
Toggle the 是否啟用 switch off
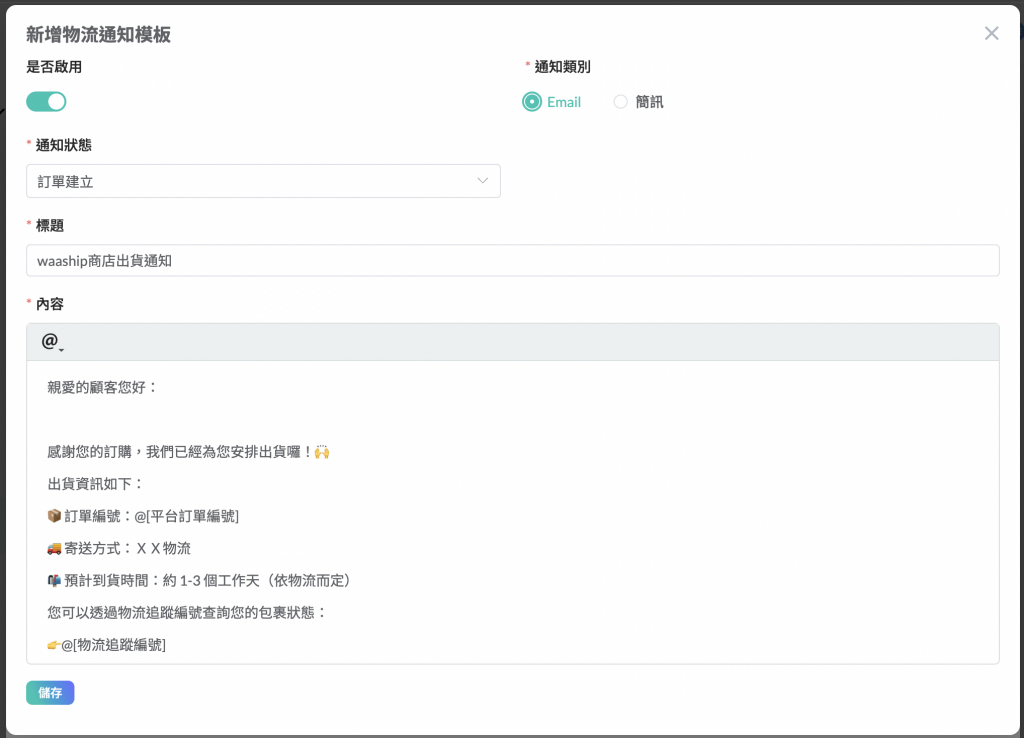[46, 101]
